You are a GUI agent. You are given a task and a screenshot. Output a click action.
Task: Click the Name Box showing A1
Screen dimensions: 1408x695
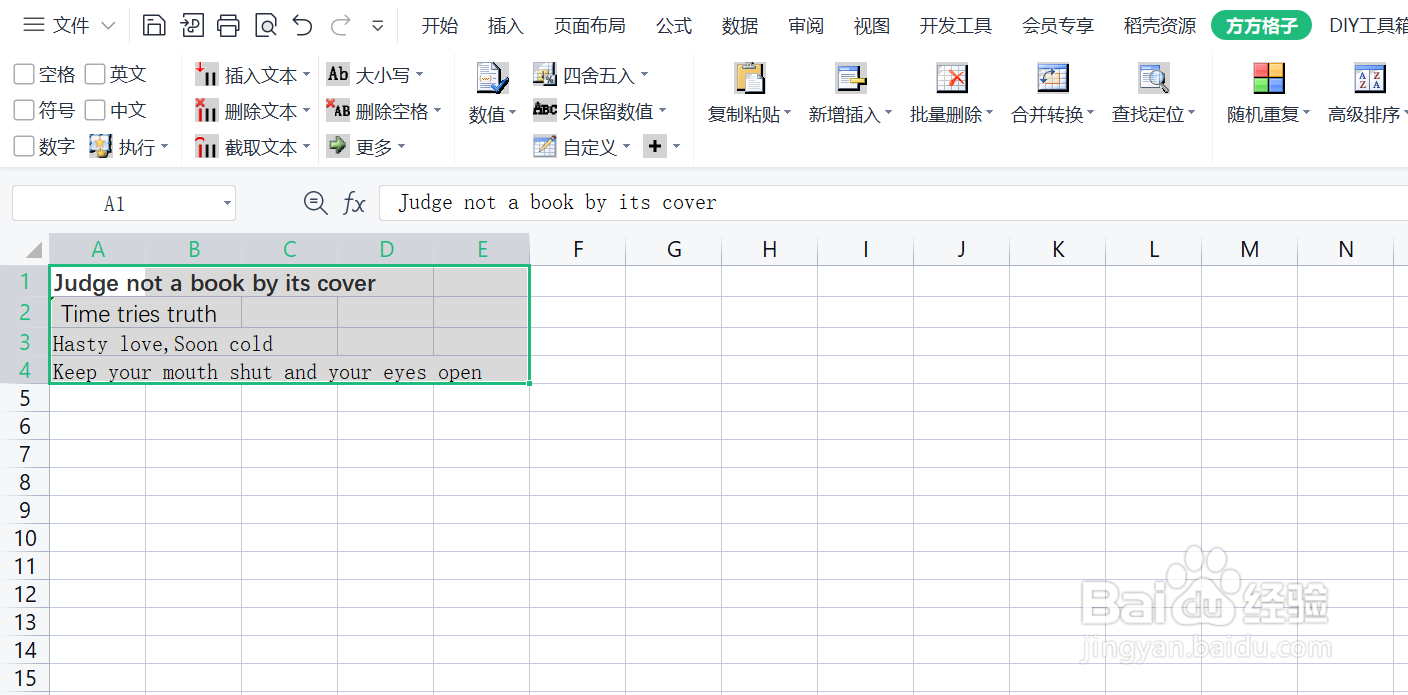click(114, 204)
